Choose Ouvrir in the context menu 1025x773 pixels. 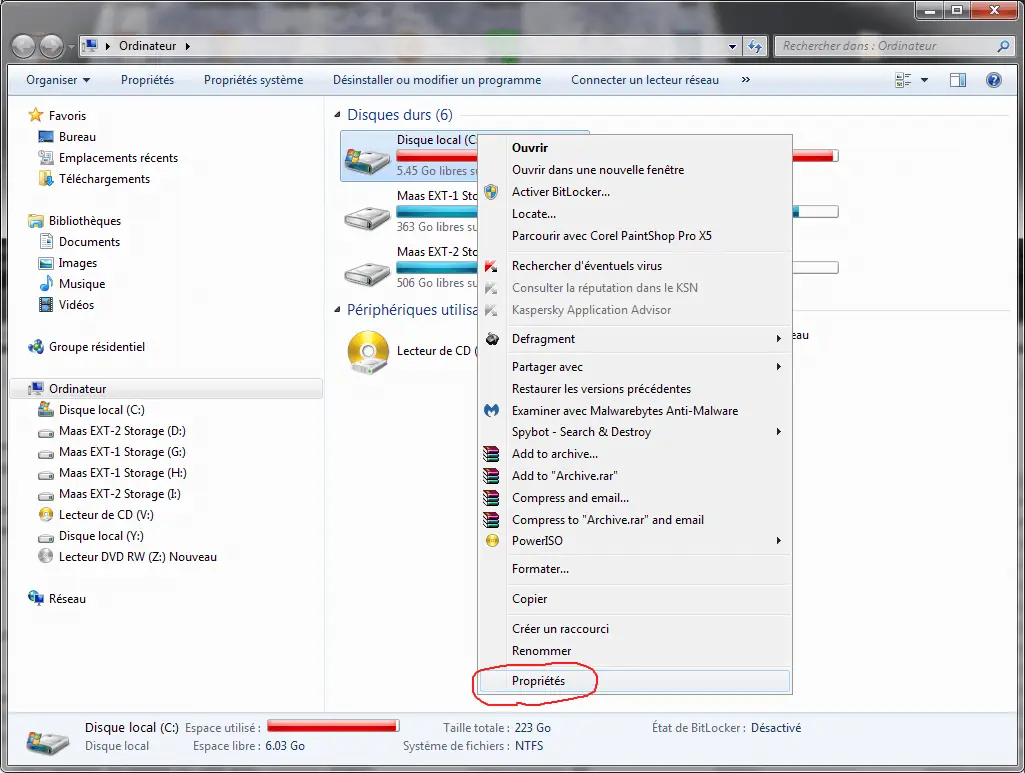pyautogui.click(x=635, y=148)
